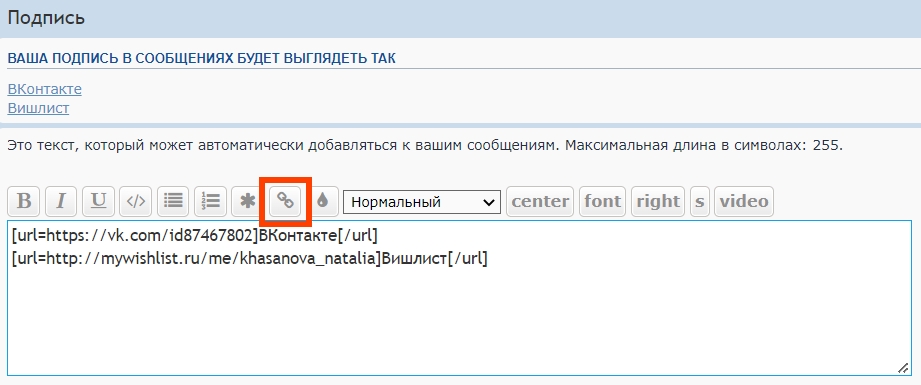Screen dimensions: 921x385
Task: Insert font tag button
Action: click(x=603, y=202)
